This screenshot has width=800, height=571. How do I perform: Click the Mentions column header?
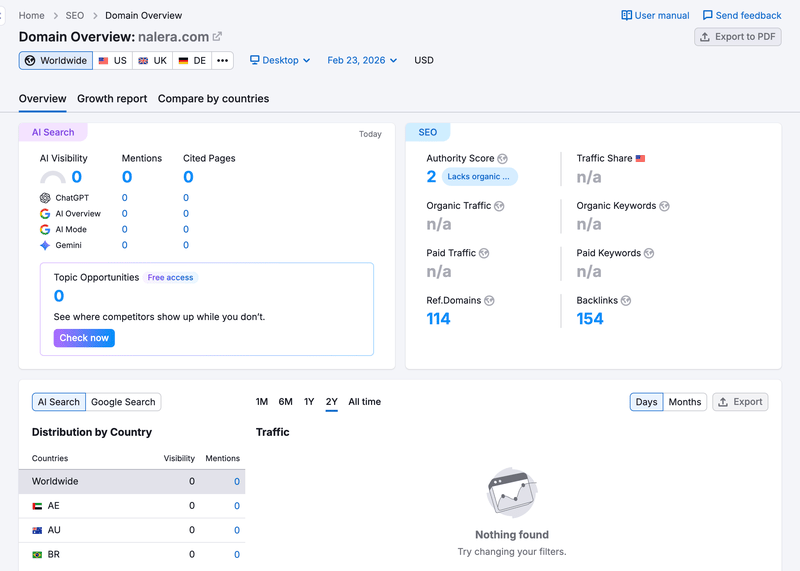(222, 458)
